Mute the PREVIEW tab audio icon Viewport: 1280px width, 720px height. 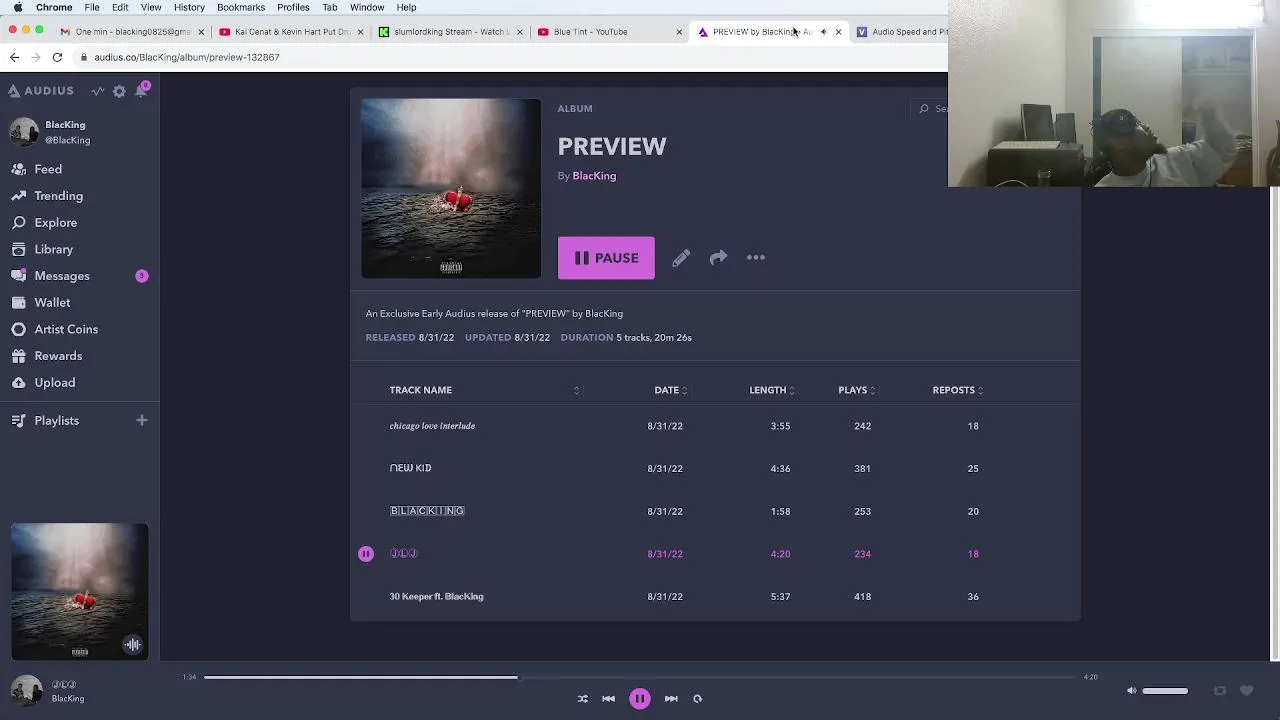click(x=823, y=32)
